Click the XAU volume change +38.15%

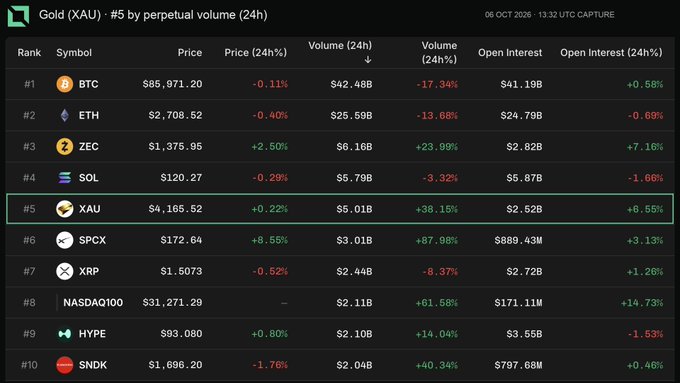click(x=436, y=209)
